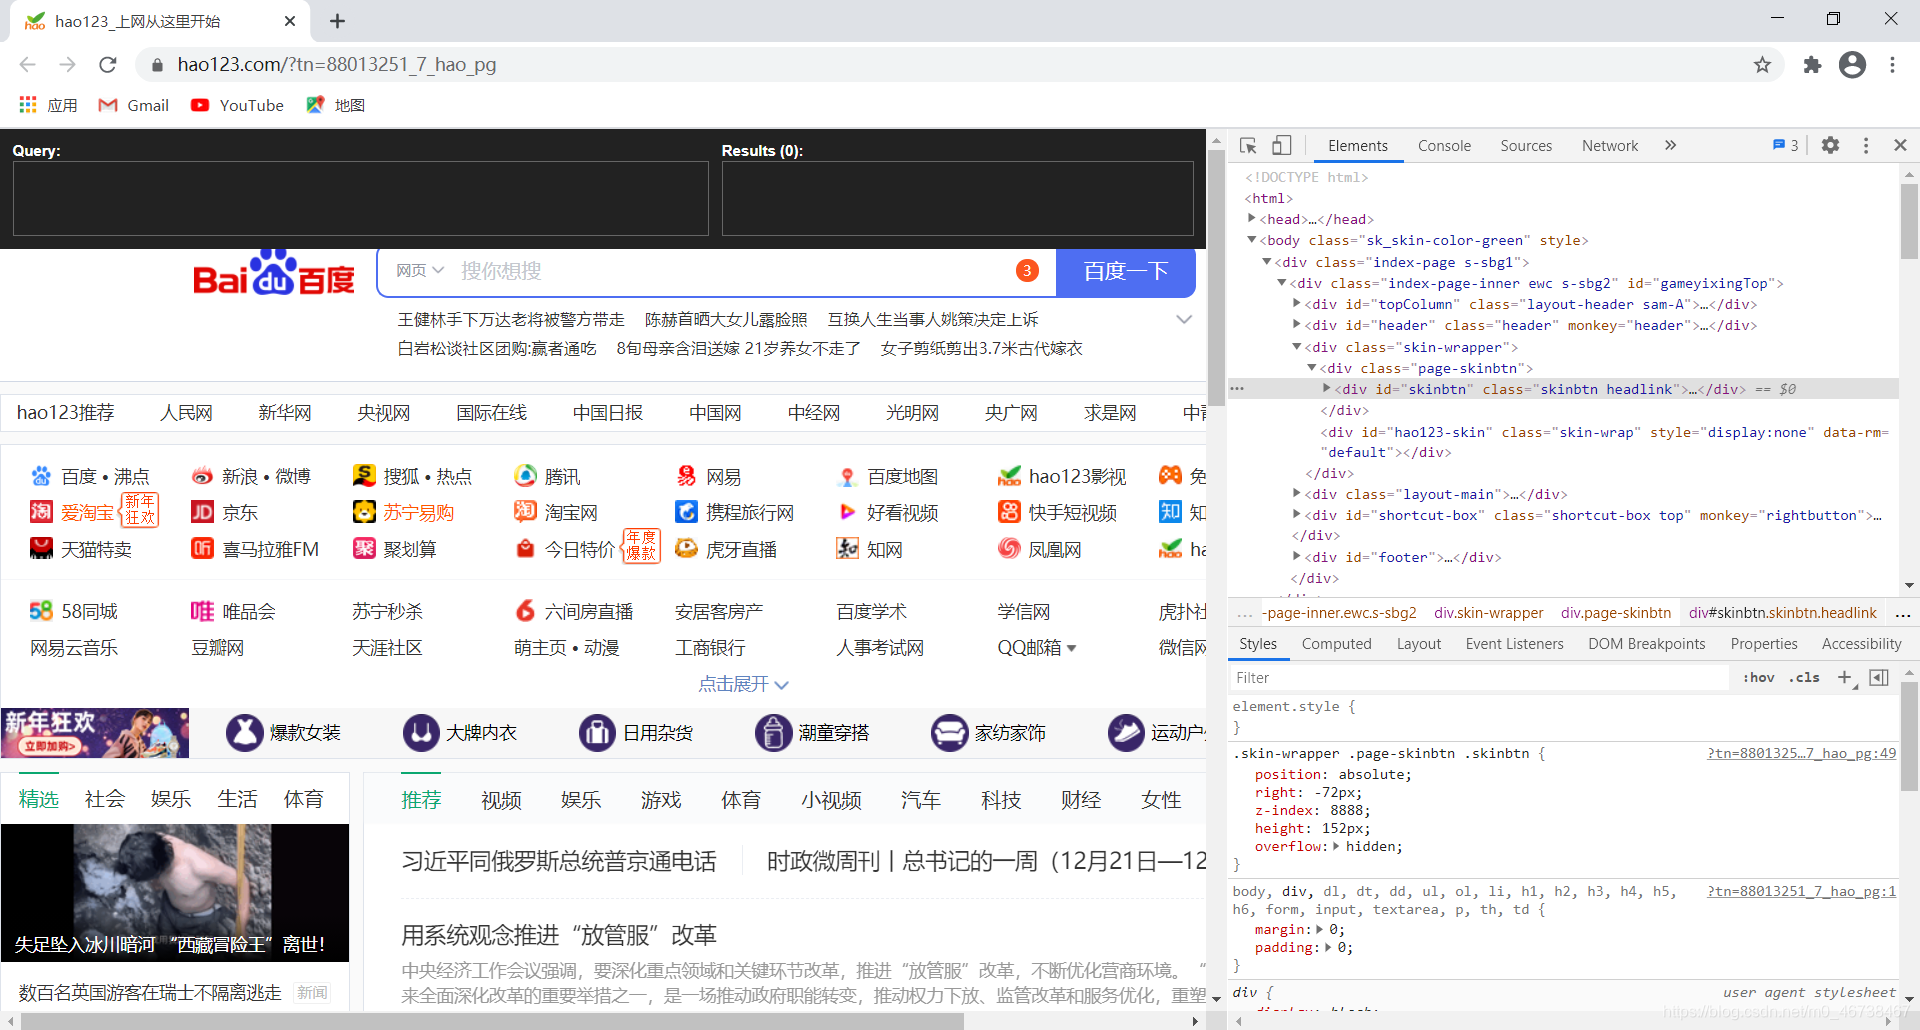Open the new tab plus button
Viewport: 1920px width, 1030px height.
coord(337,21)
